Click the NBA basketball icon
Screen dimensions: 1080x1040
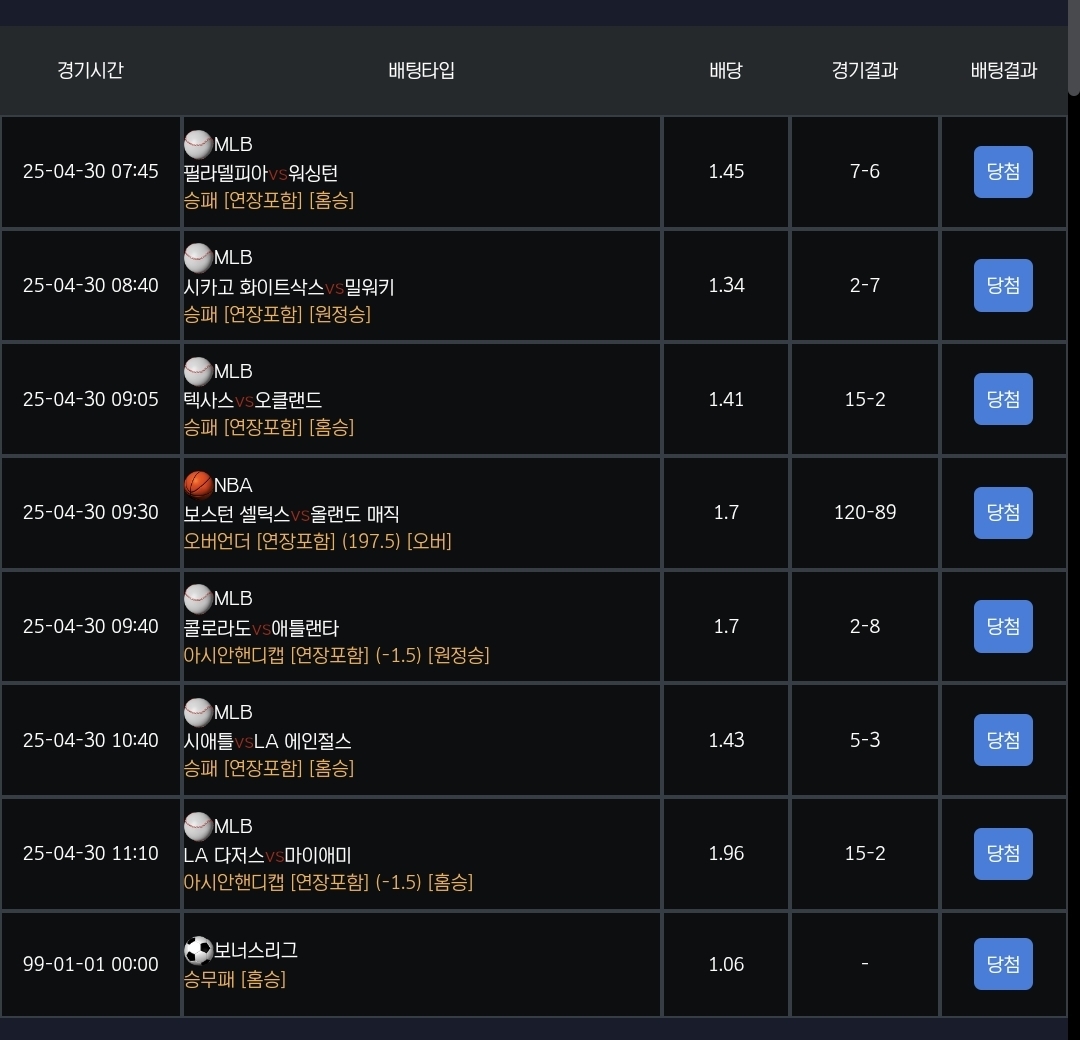pos(198,486)
